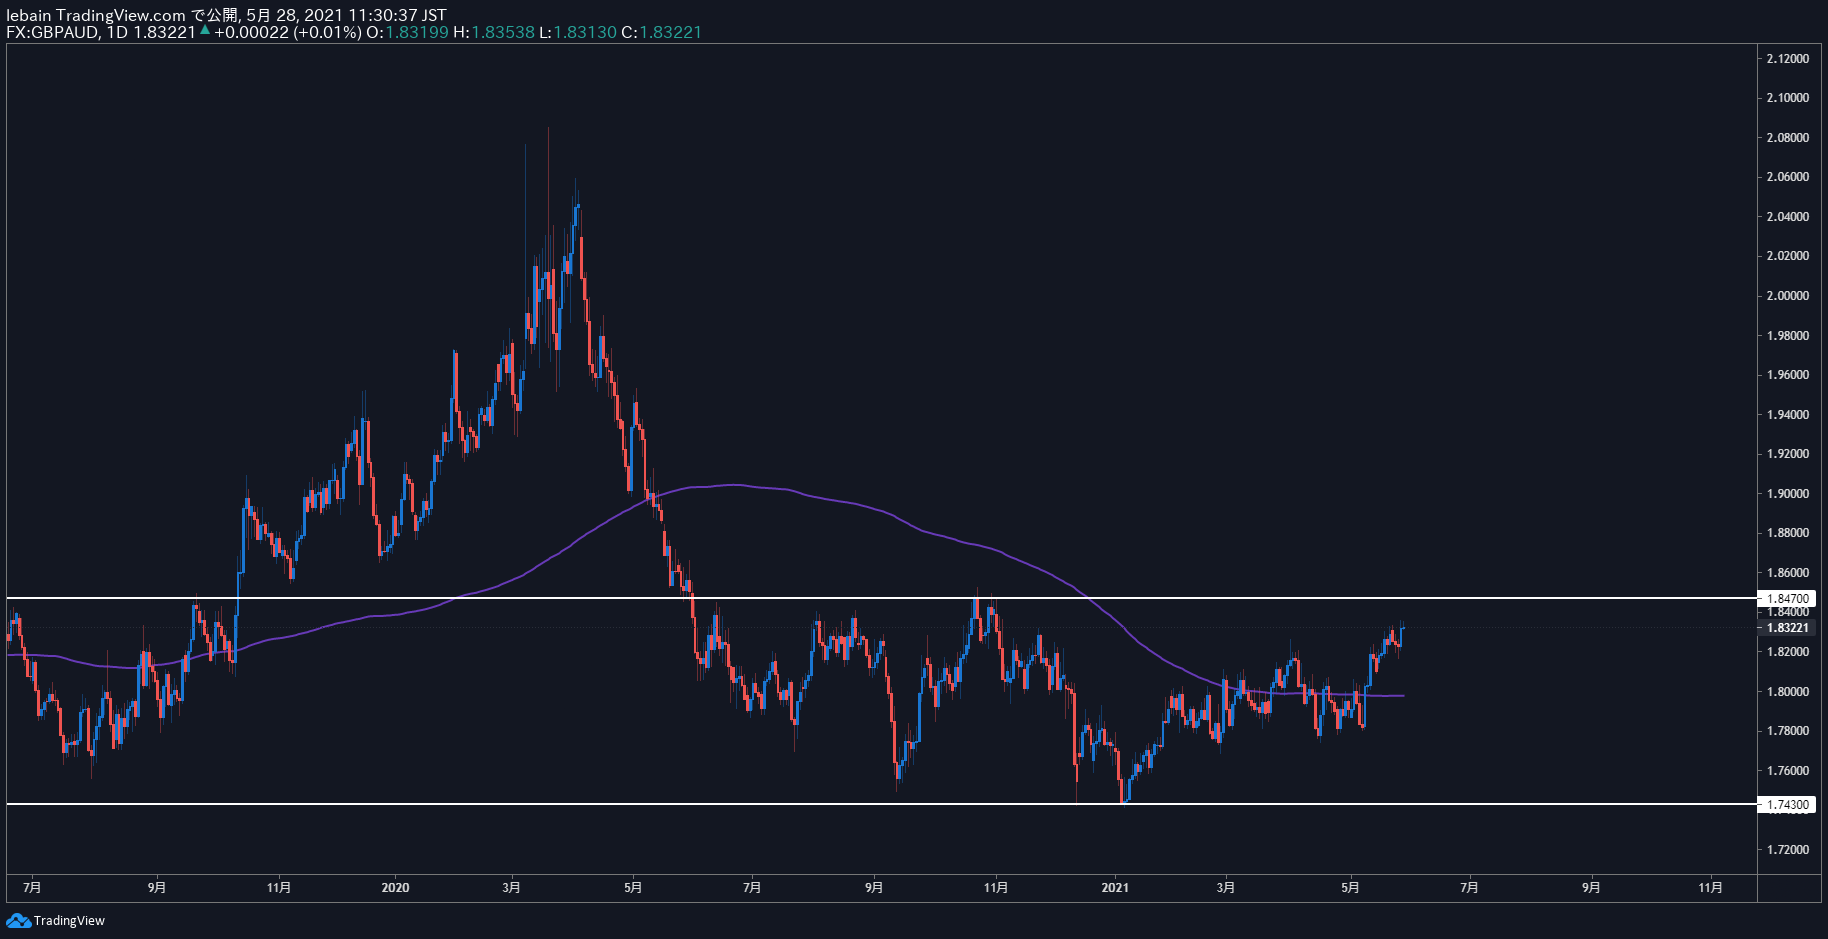Click the 2.08000 price axis label
The height and width of the screenshot is (939, 1828).
click(1787, 138)
